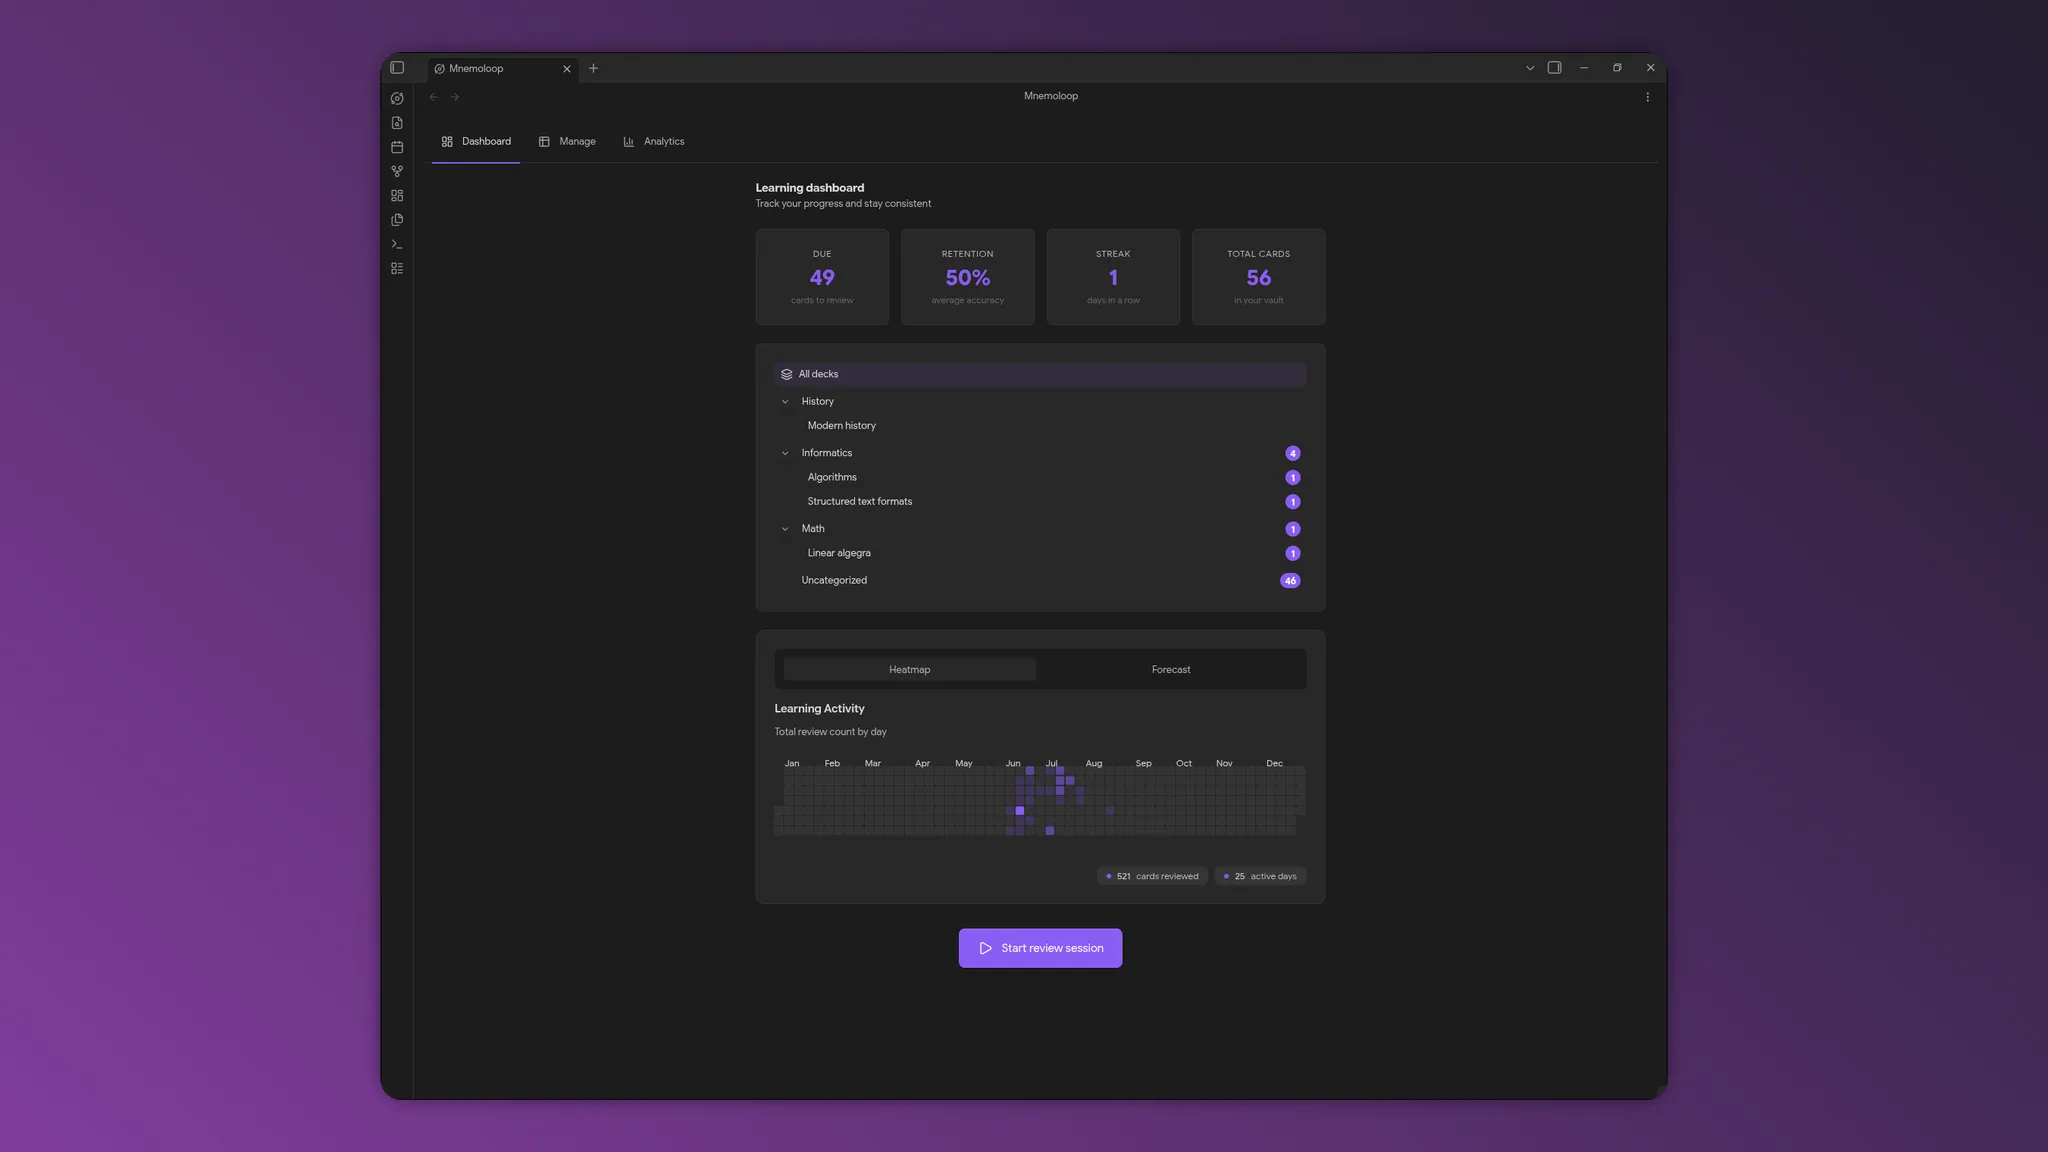The image size is (2048, 1152).
Task: Click the 521 cards reviewed chip
Action: [x=1152, y=877]
